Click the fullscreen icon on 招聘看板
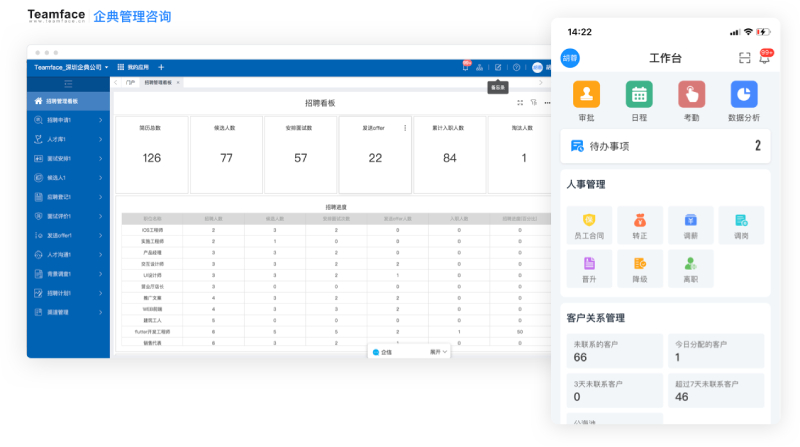Screen dimensions: 800x447 (520, 103)
